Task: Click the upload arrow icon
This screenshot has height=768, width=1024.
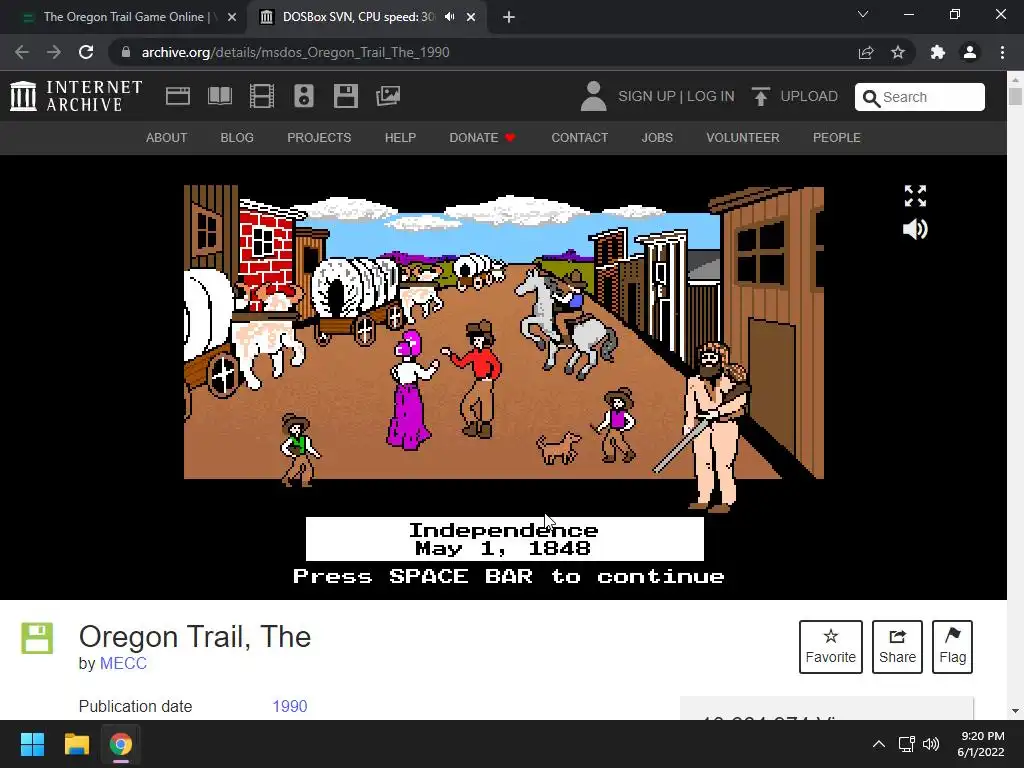Action: click(x=760, y=97)
